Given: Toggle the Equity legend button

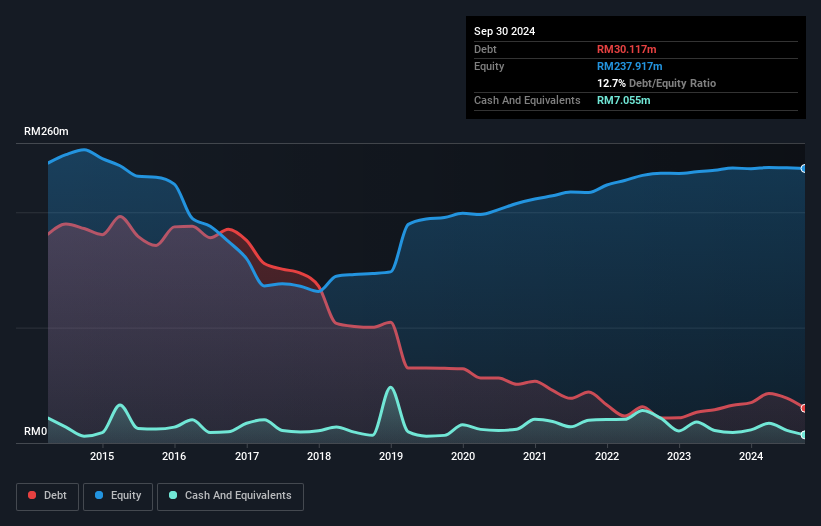Looking at the screenshot, I should (x=118, y=496).
